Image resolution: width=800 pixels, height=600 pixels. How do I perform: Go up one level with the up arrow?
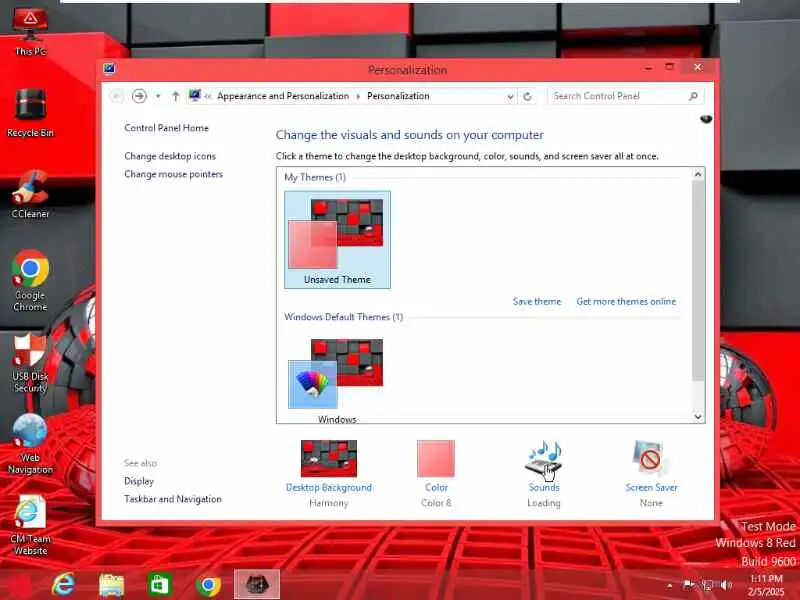pyautogui.click(x=176, y=96)
